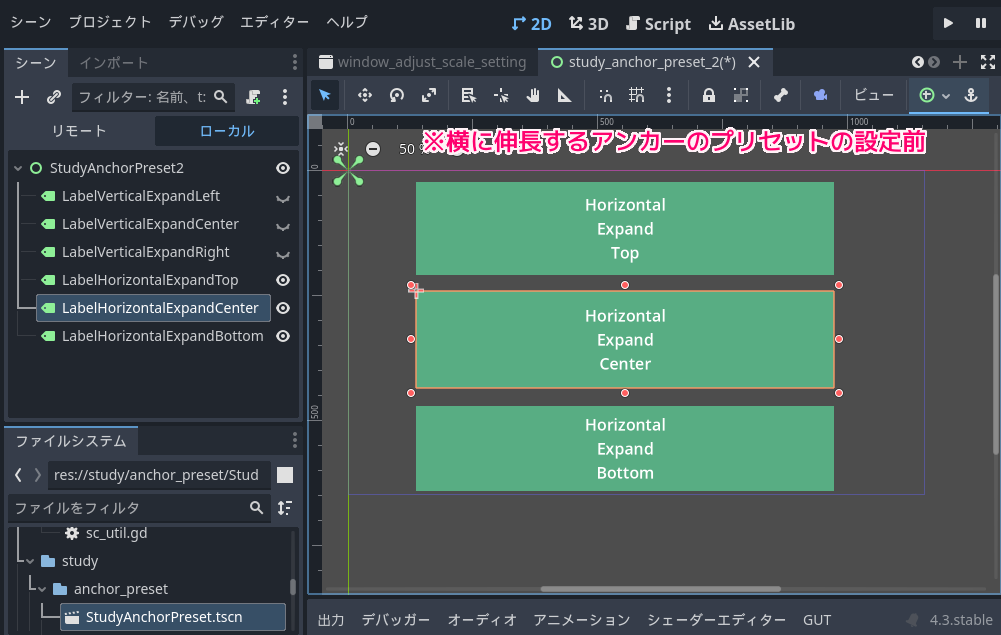Image resolution: width=1001 pixels, height=635 pixels.
Task: Click the add child node plus icon
Action: coord(21,98)
